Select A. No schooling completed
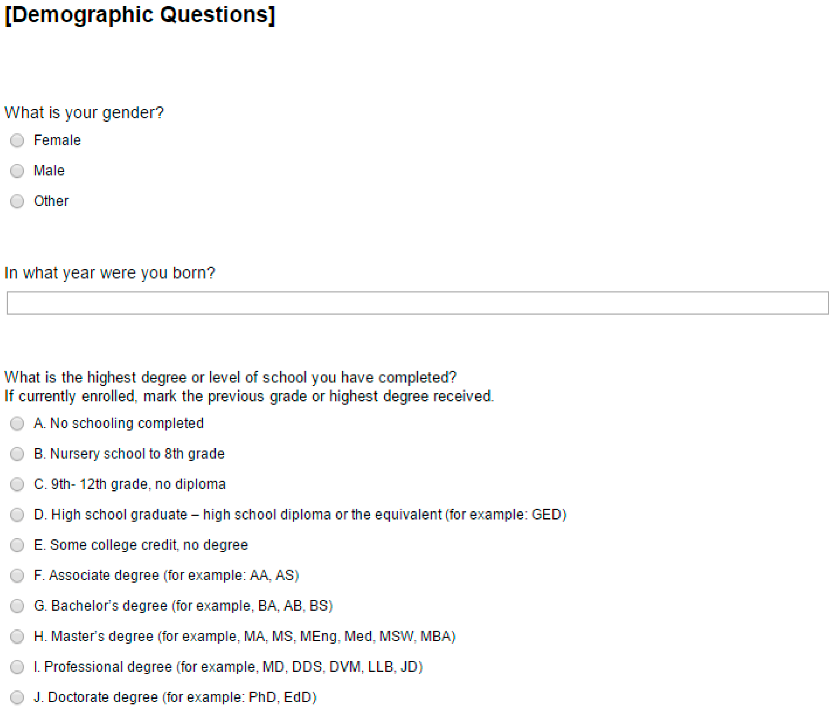This screenshot has height=710, width=834. click(17, 424)
